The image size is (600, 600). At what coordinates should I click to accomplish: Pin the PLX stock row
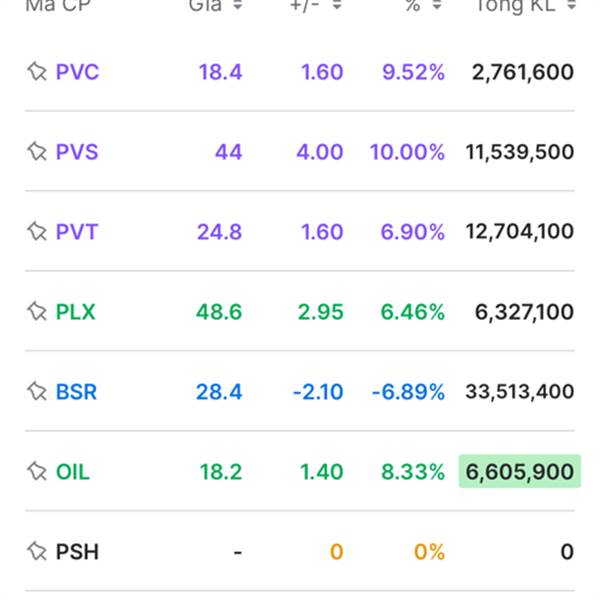36,312
